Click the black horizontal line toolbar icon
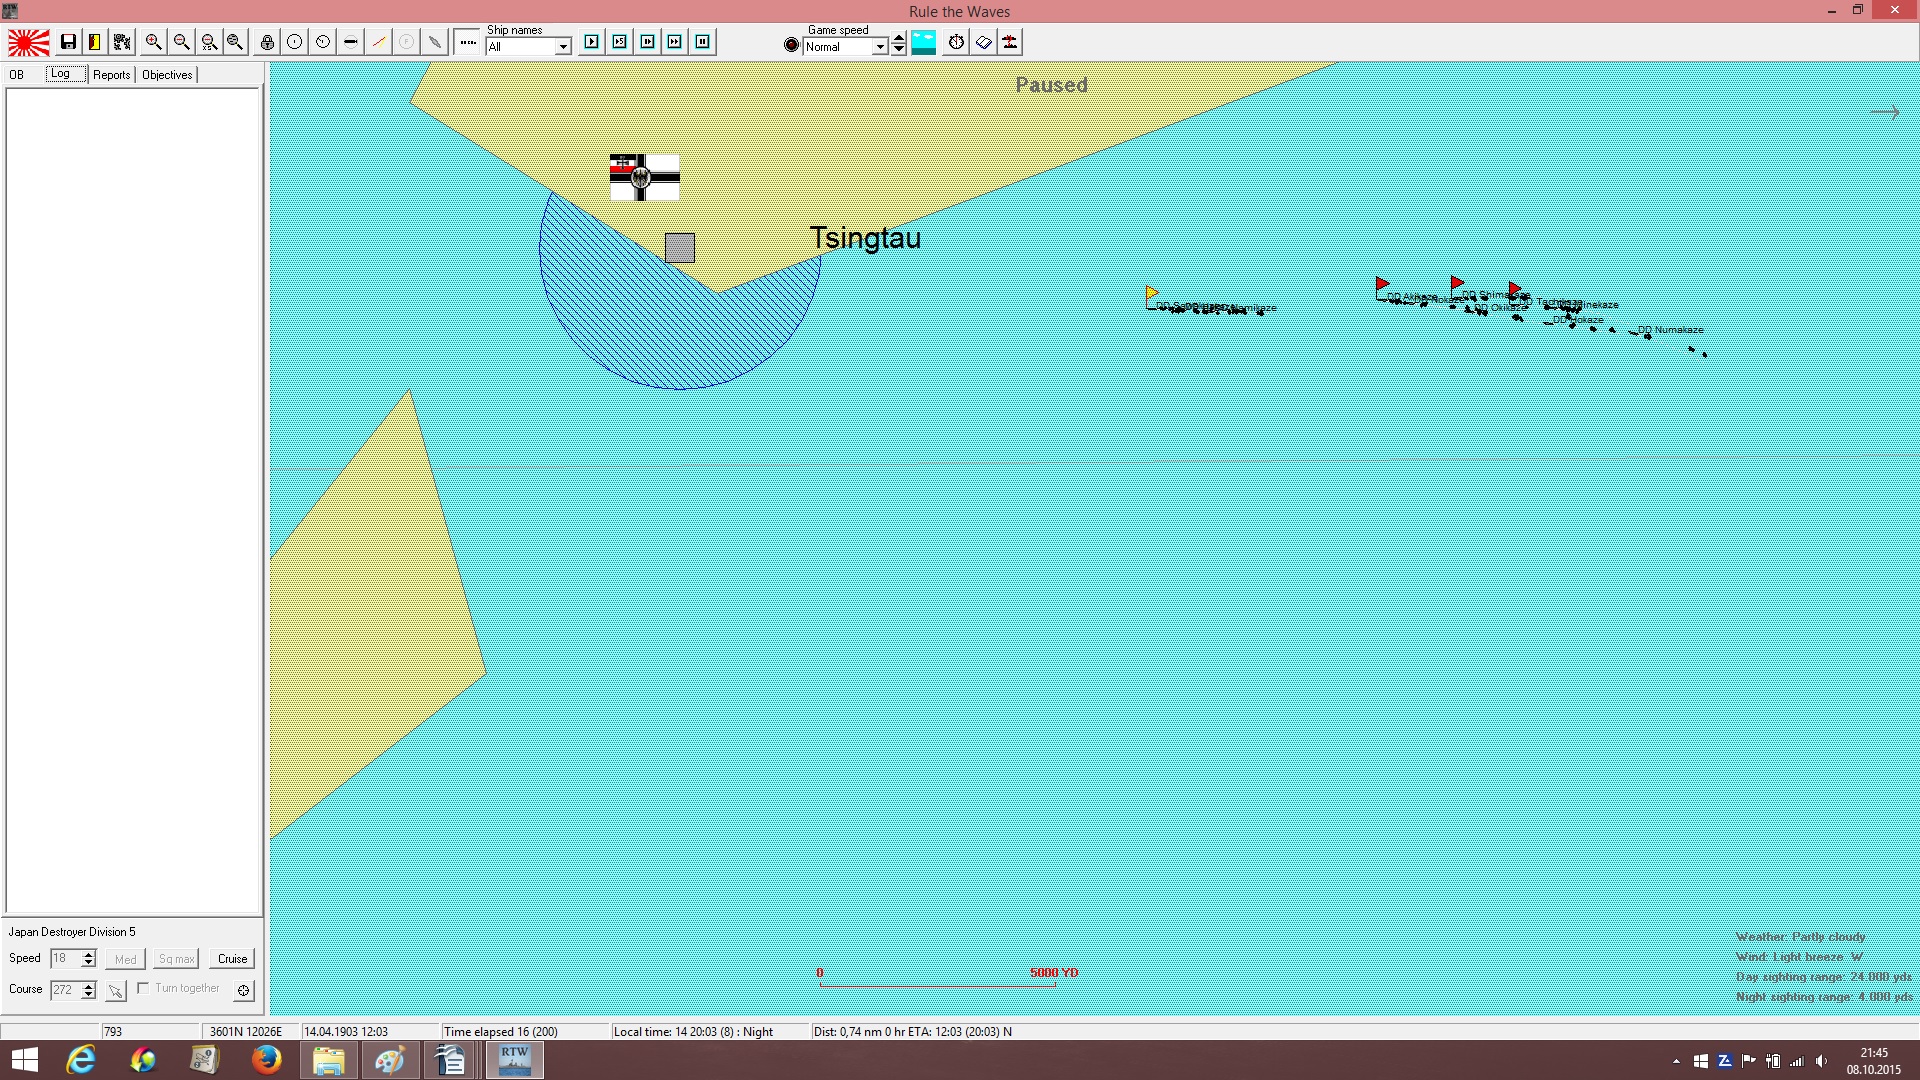Viewport: 1920px width, 1080px height. coord(351,42)
